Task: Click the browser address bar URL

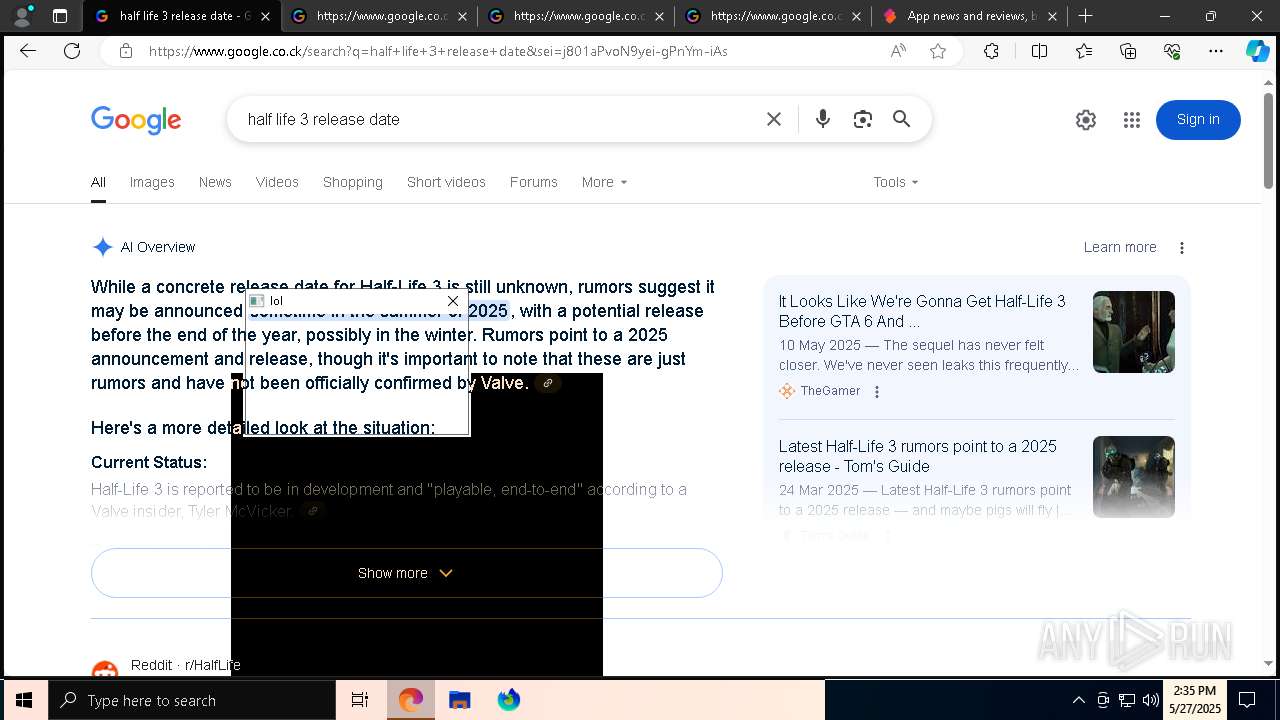Action: (438, 51)
